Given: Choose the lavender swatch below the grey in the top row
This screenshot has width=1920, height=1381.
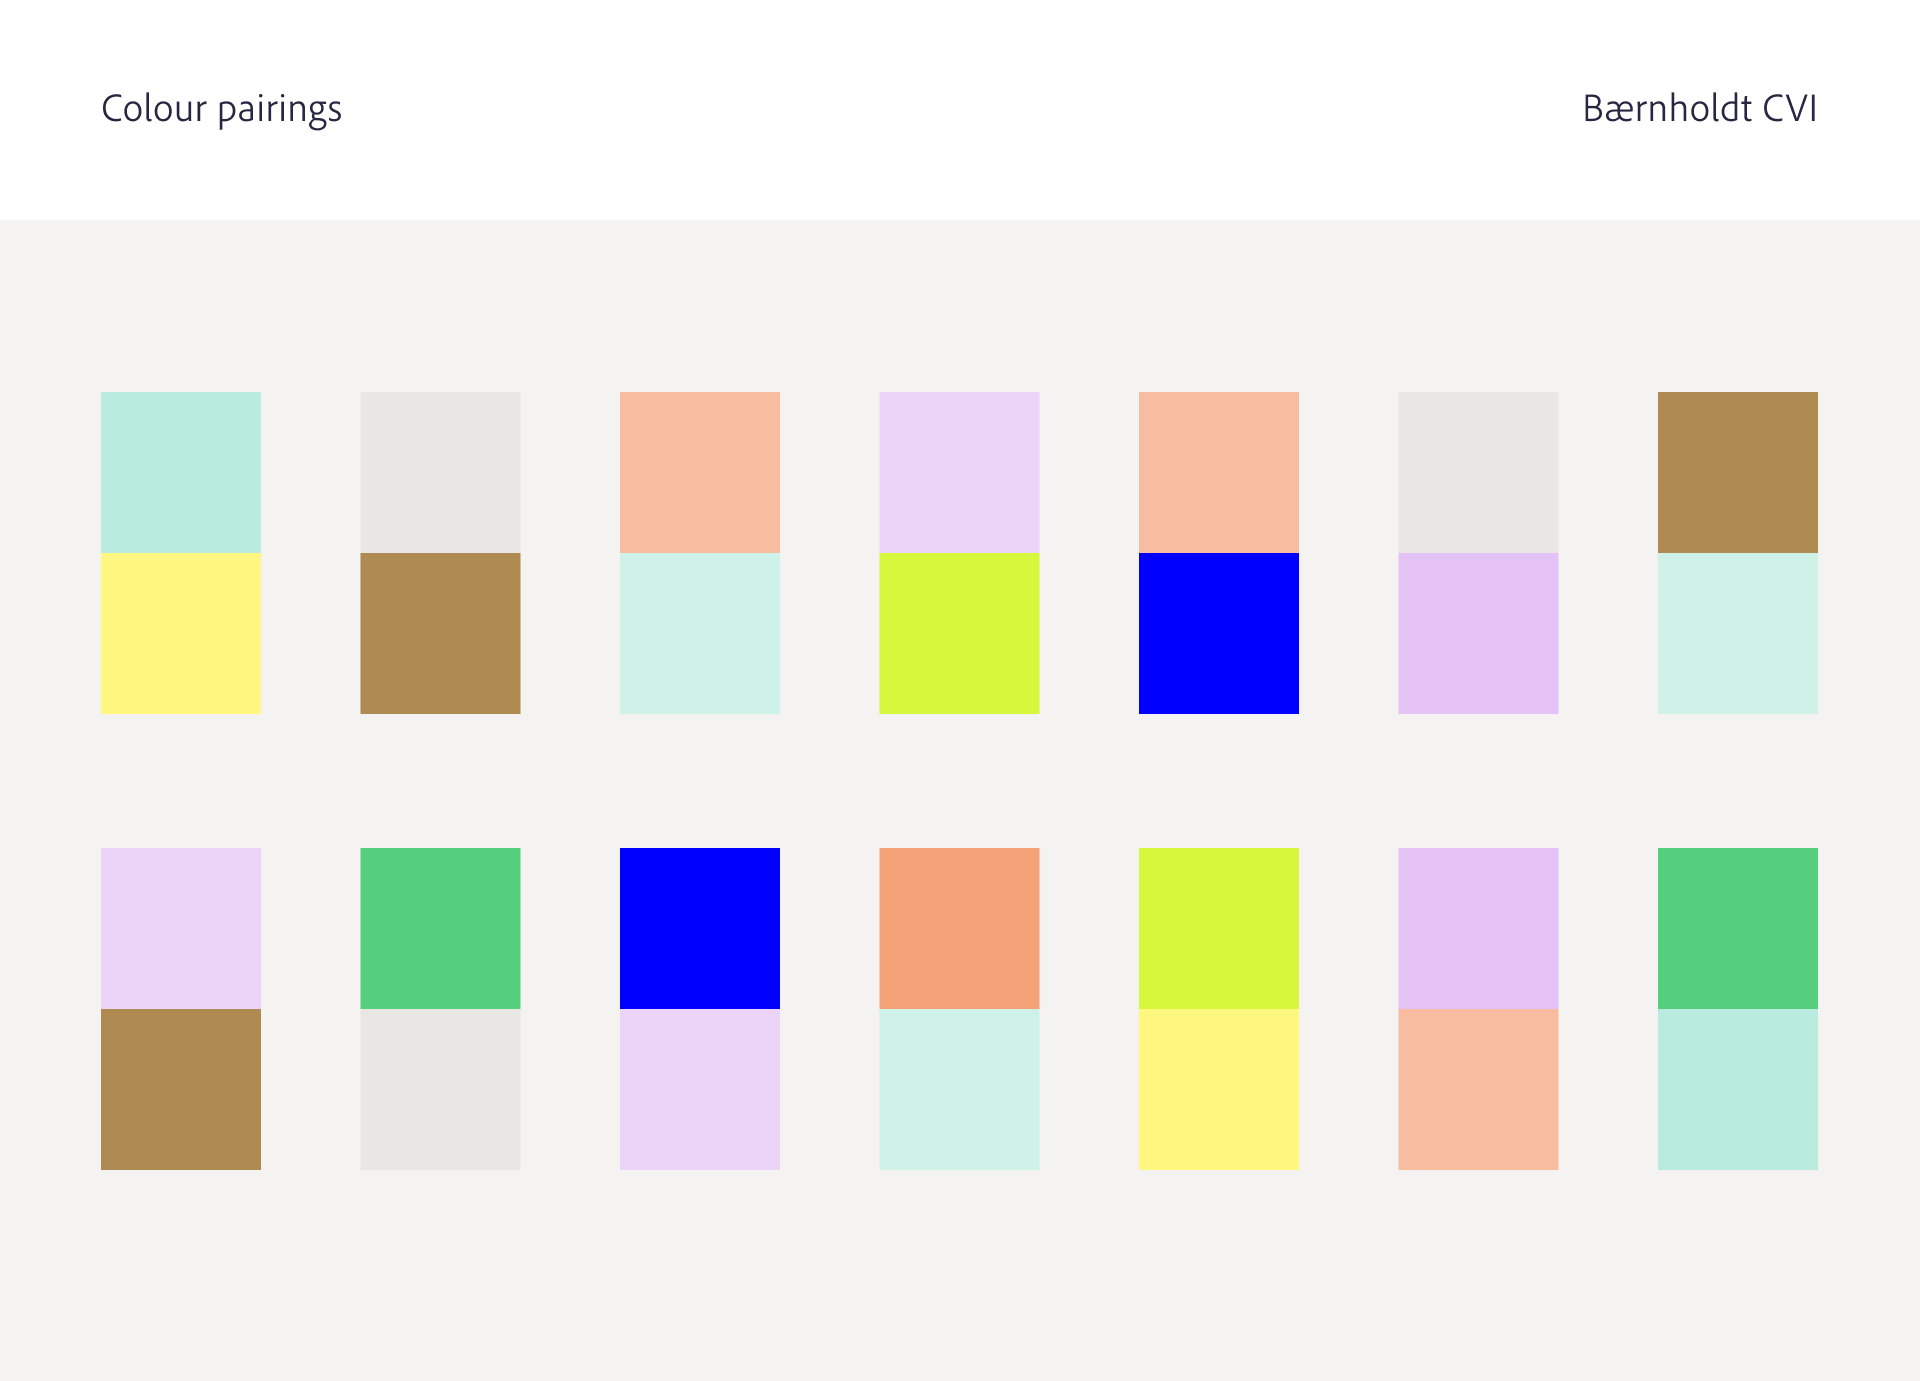Looking at the screenshot, I should click(x=1478, y=633).
